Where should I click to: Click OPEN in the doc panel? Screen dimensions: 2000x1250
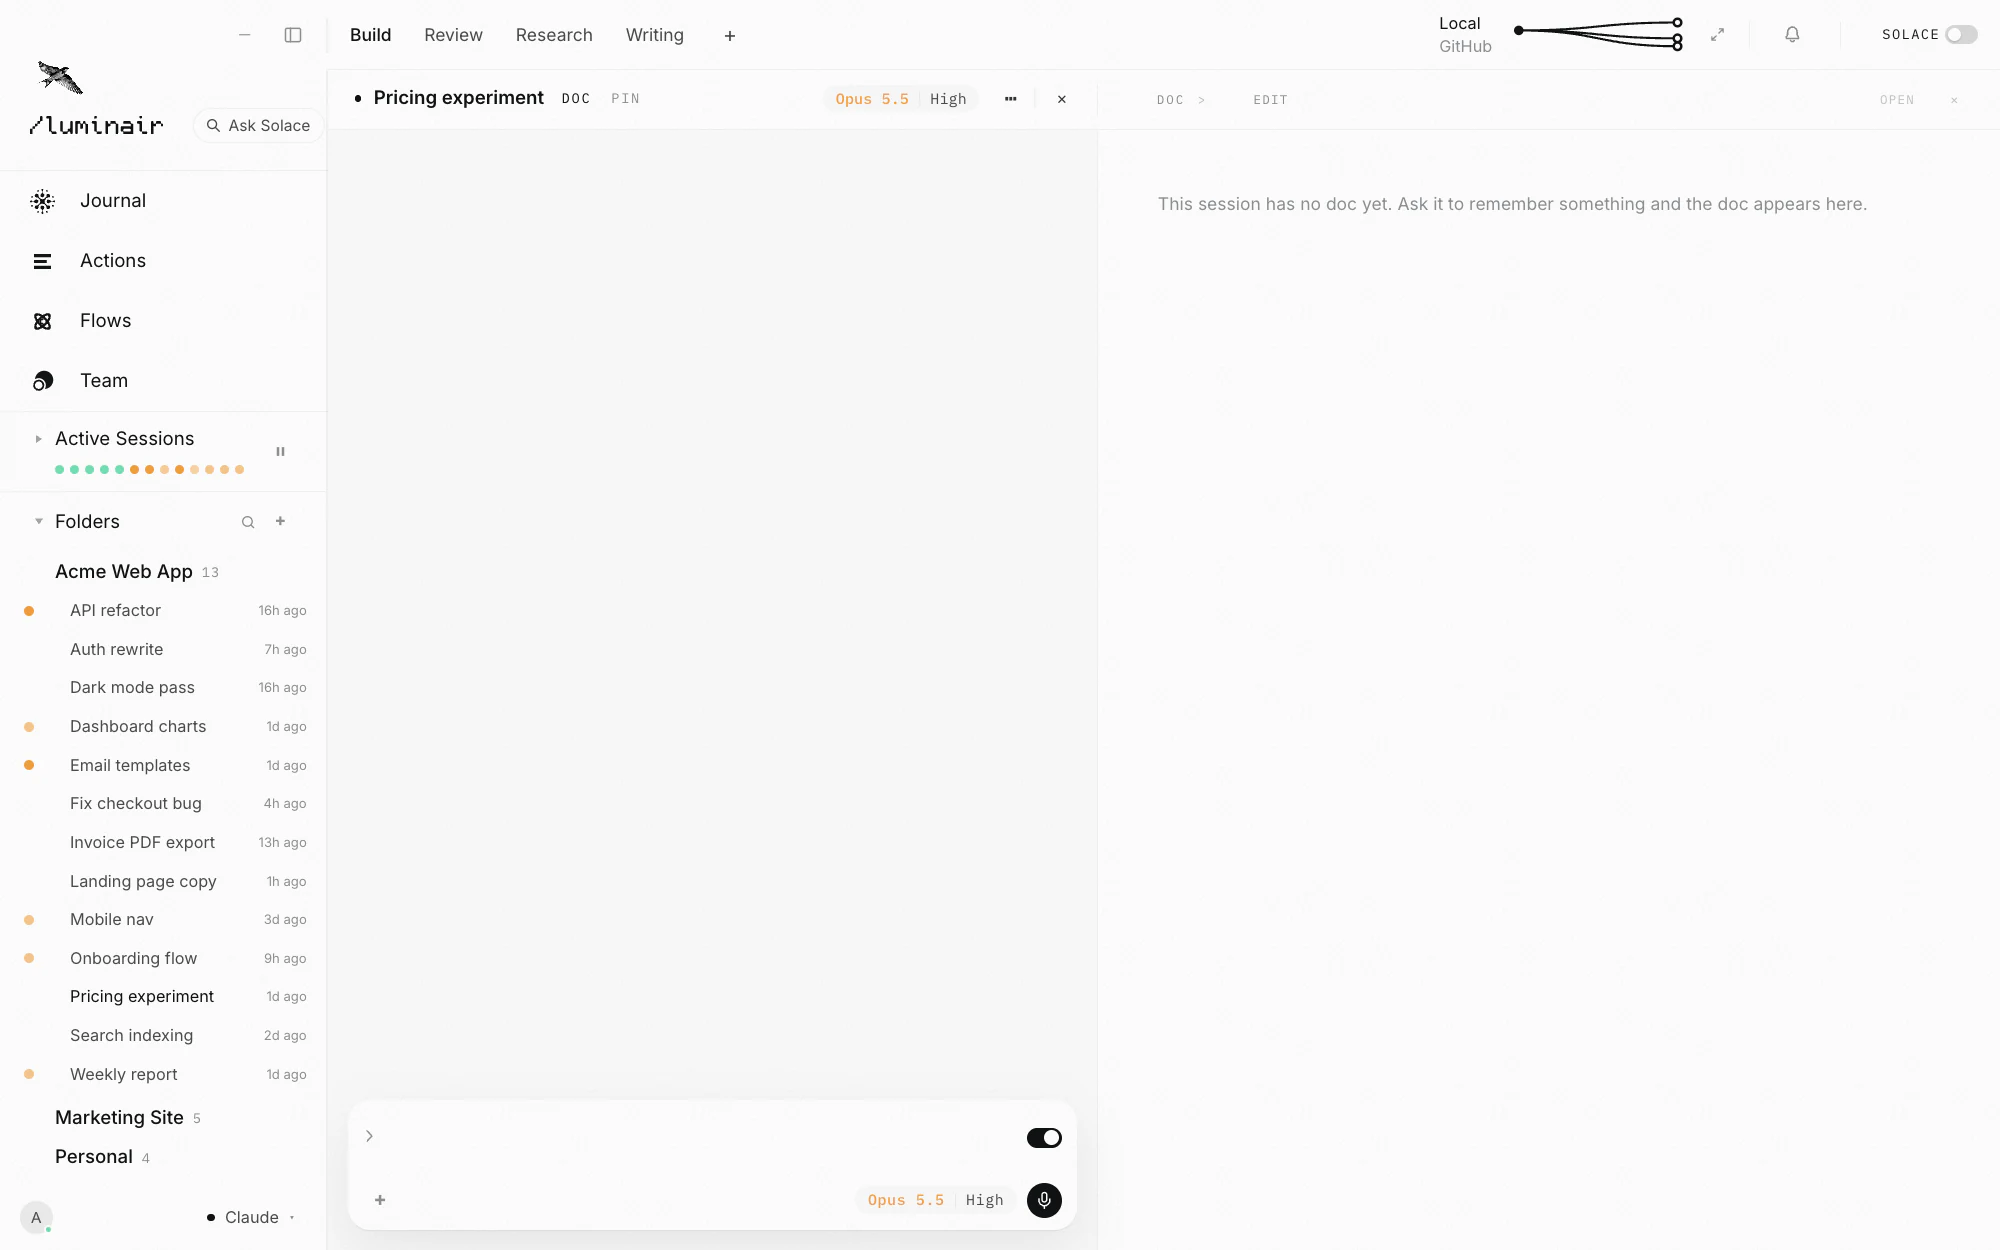pyautogui.click(x=1897, y=100)
